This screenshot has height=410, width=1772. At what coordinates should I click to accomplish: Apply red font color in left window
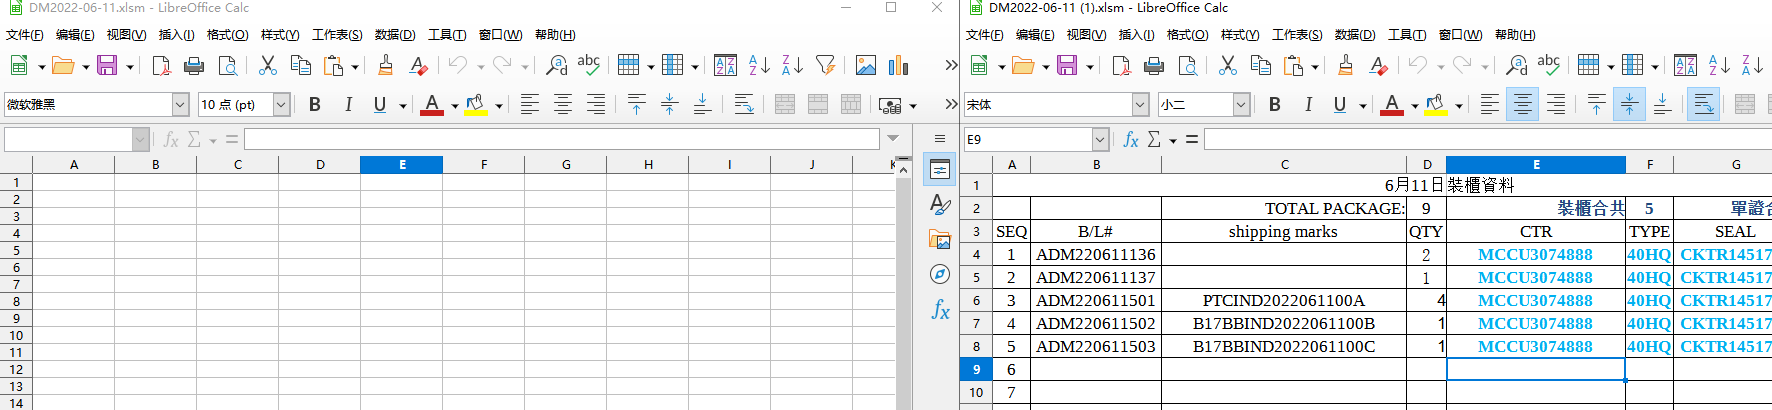click(432, 104)
